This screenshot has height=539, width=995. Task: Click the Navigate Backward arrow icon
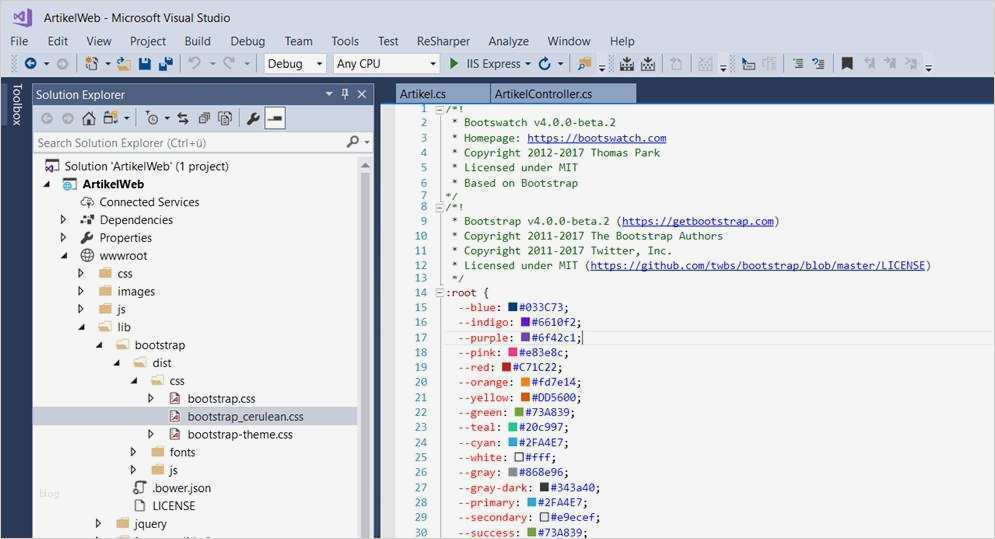click(x=30, y=64)
